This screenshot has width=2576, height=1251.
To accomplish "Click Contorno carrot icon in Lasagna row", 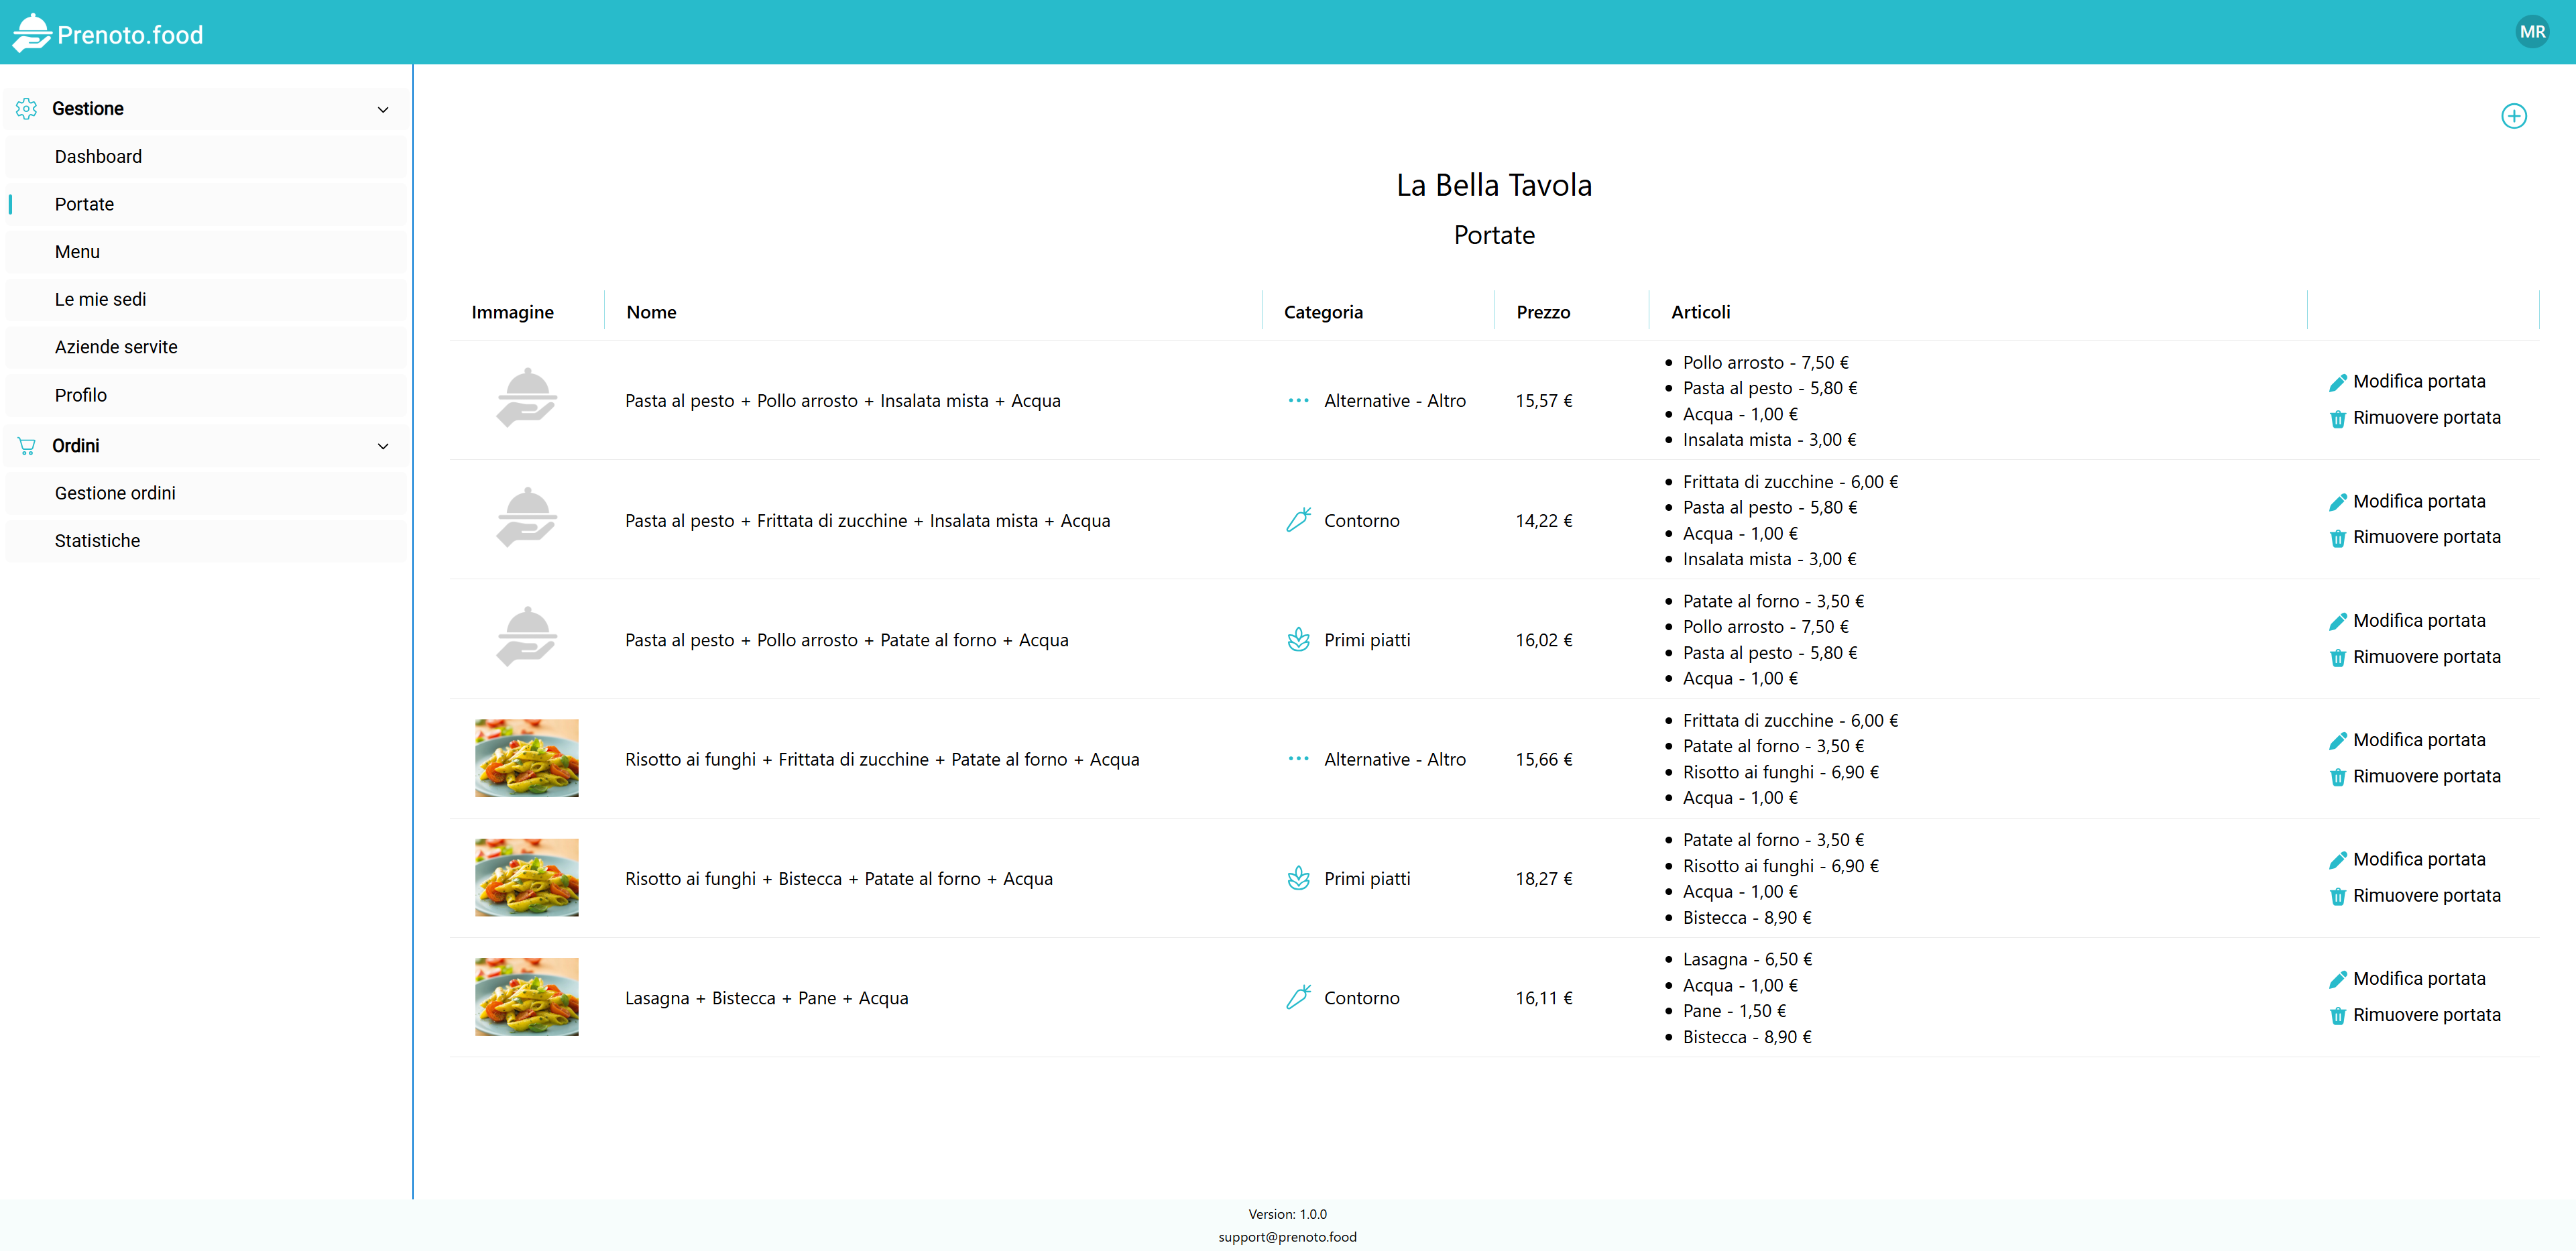I will click(x=1298, y=998).
